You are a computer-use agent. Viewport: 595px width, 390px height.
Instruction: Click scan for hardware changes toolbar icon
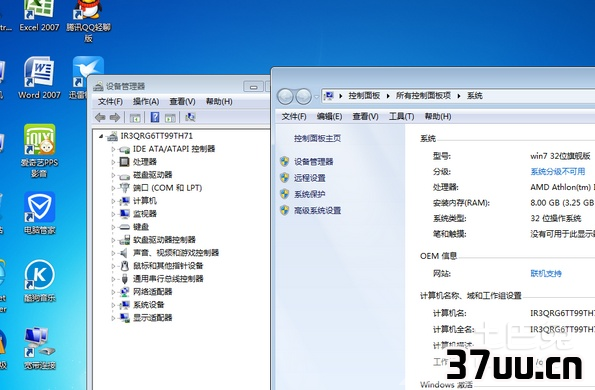click(x=190, y=117)
